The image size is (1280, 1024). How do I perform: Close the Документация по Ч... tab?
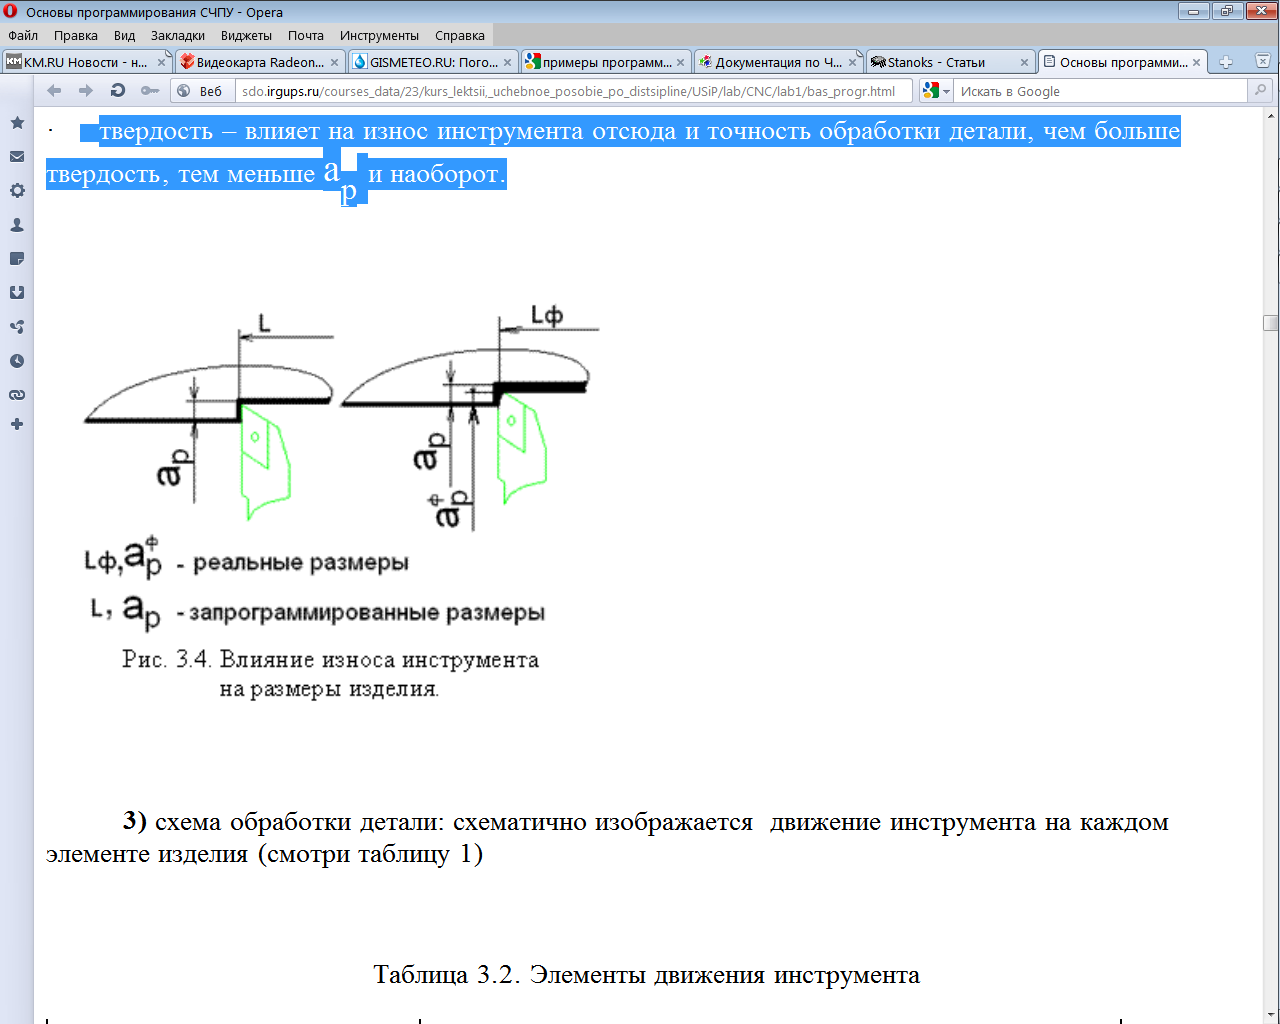pyautogui.click(x=853, y=62)
